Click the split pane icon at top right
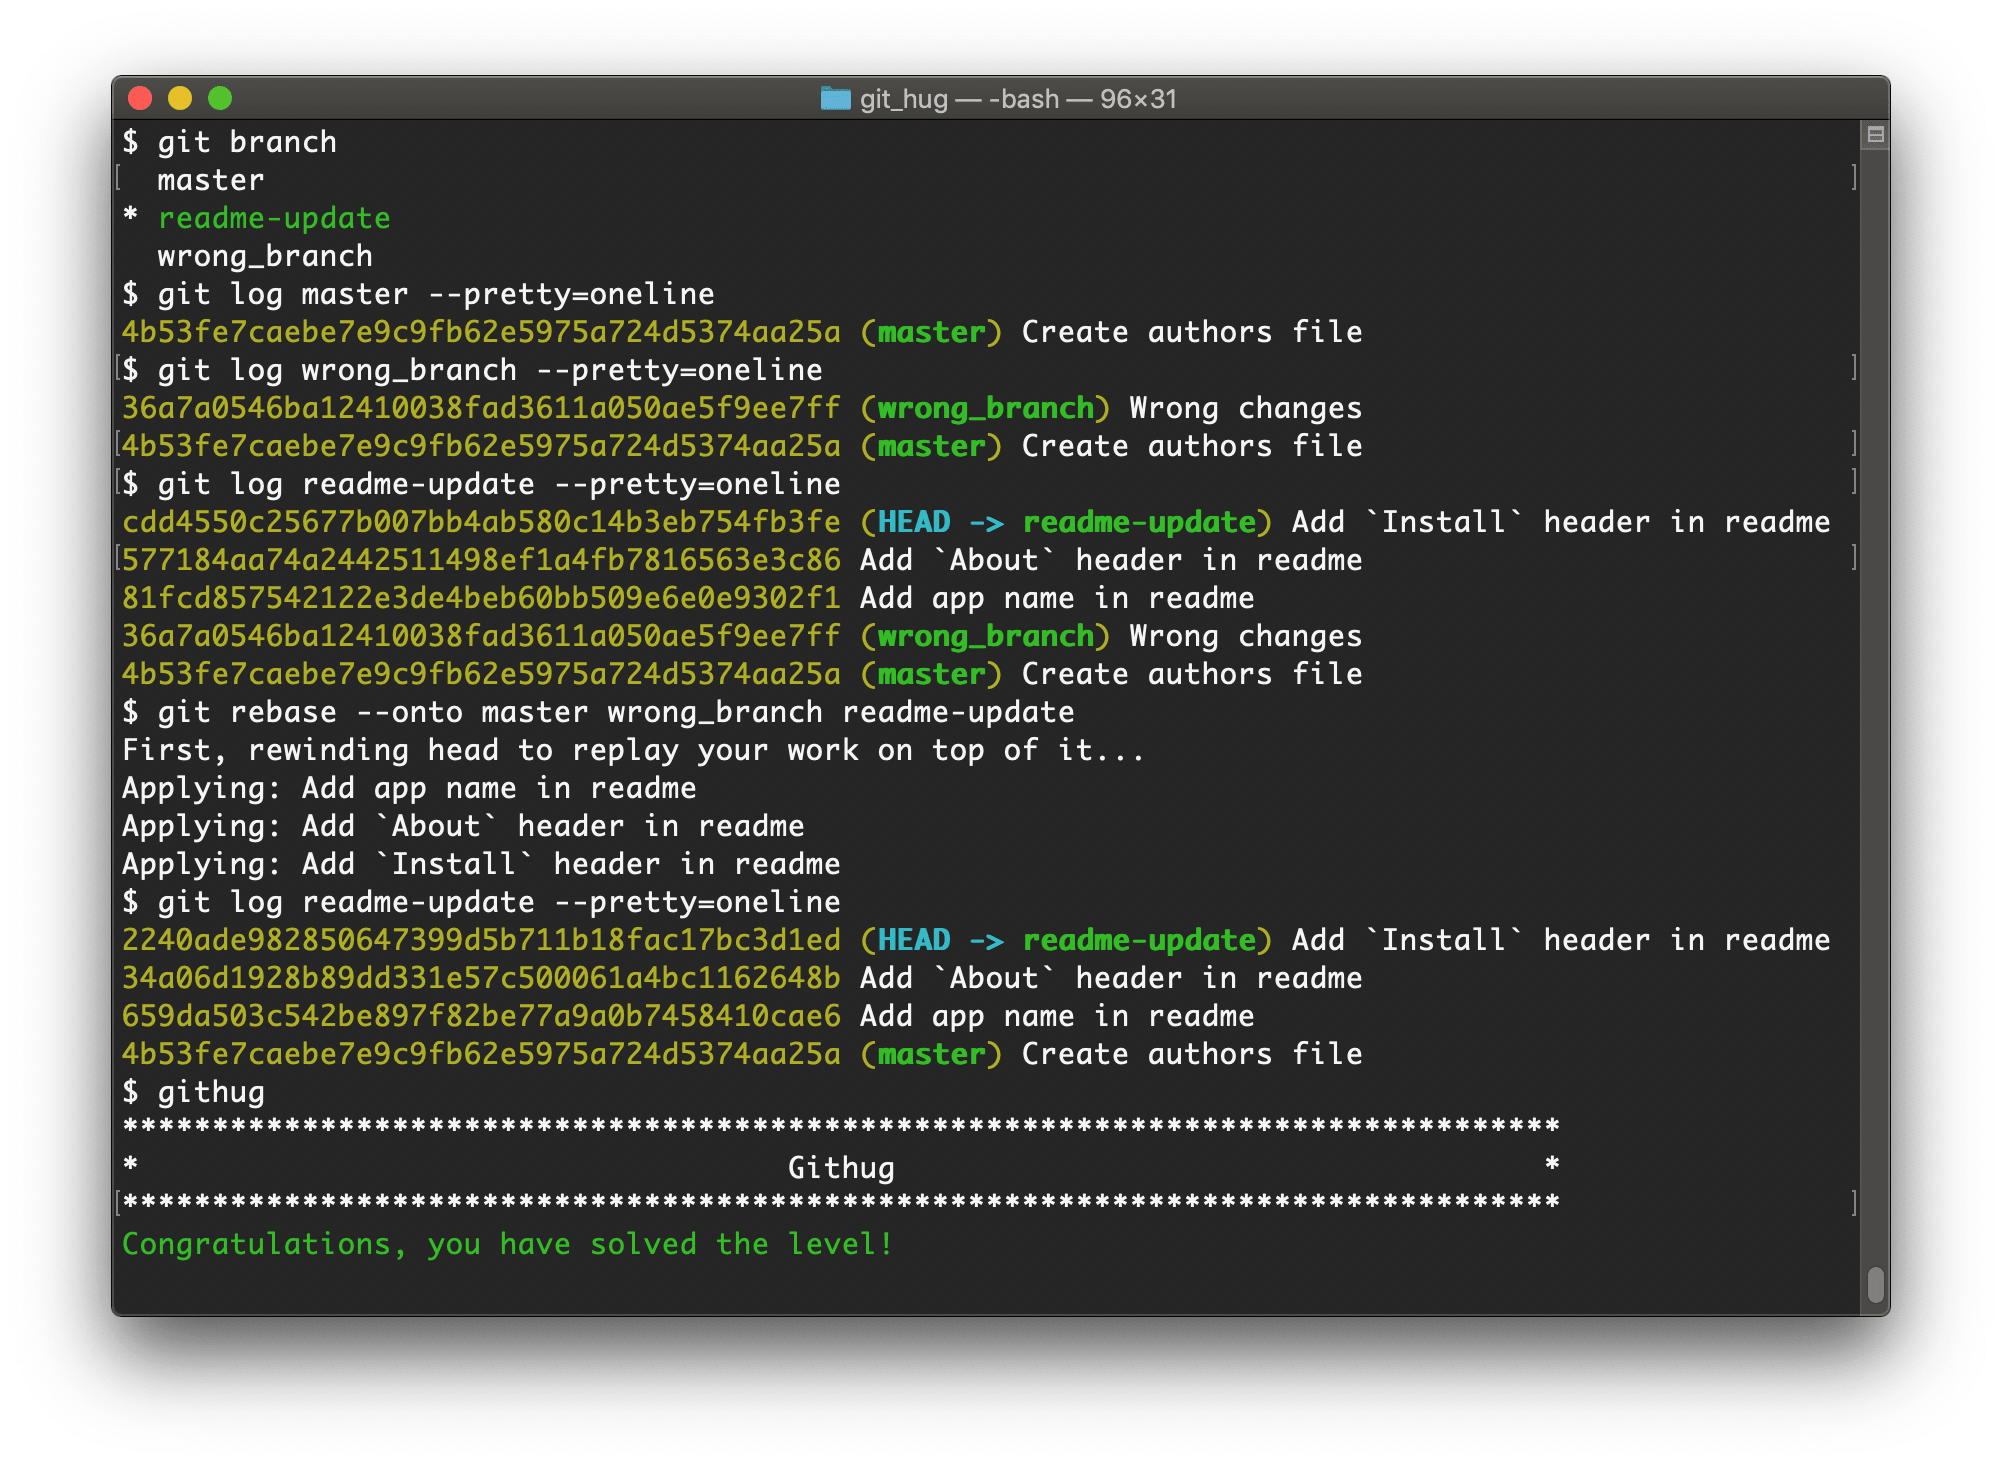2002x1464 pixels. (1876, 134)
